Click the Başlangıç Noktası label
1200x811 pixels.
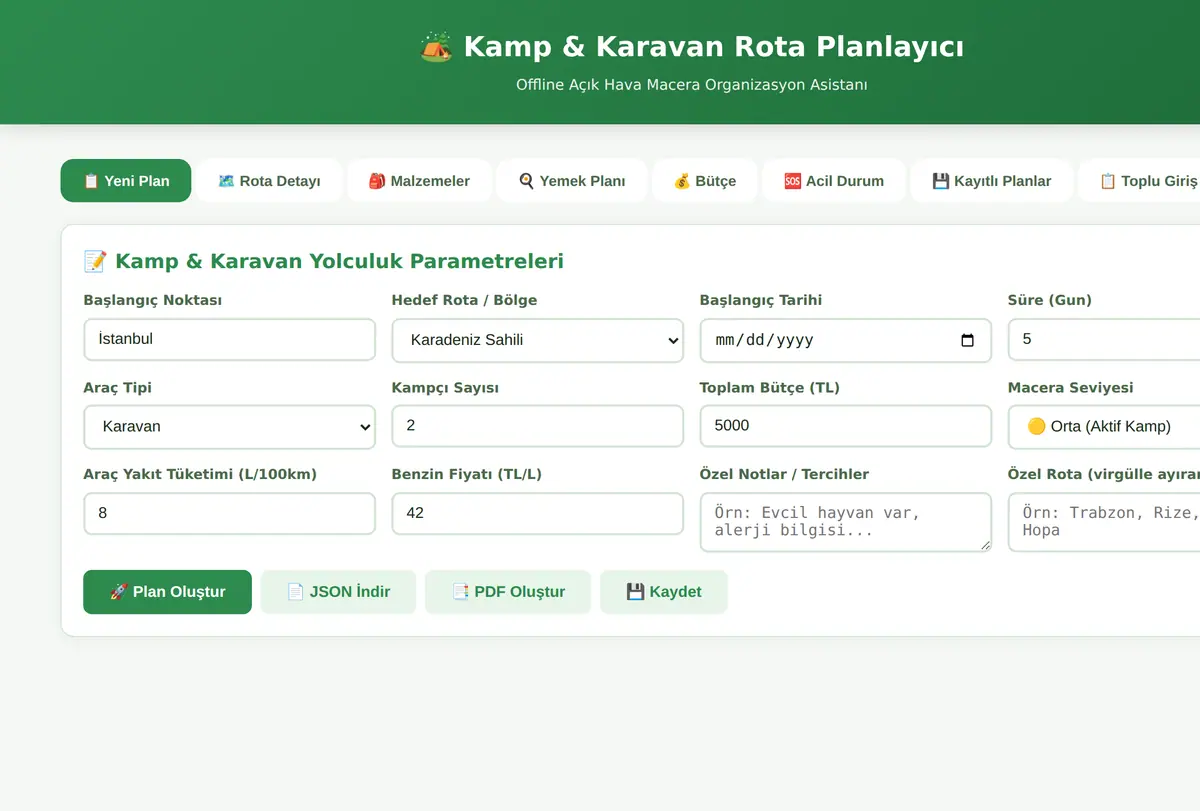pos(153,300)
